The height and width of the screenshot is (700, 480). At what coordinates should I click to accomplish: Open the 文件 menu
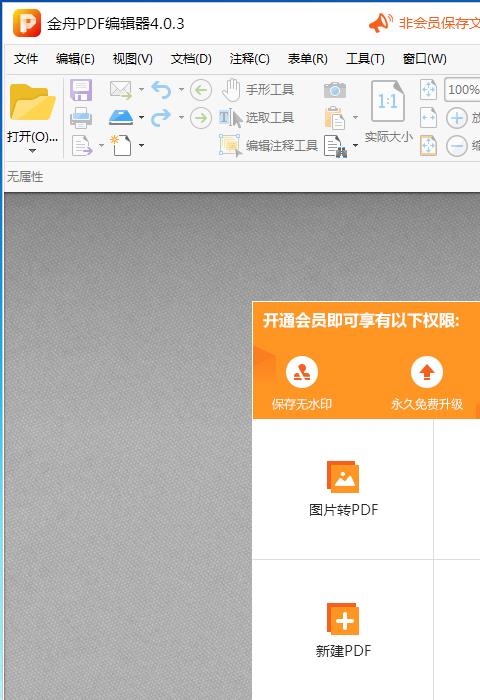tap(26, 58)
